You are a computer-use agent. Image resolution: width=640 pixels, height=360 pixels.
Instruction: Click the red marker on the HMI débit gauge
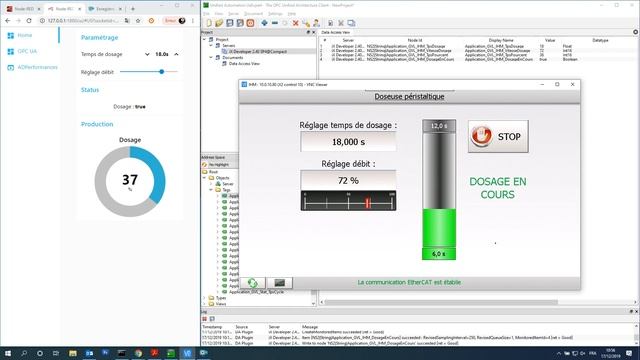(368, 203)
